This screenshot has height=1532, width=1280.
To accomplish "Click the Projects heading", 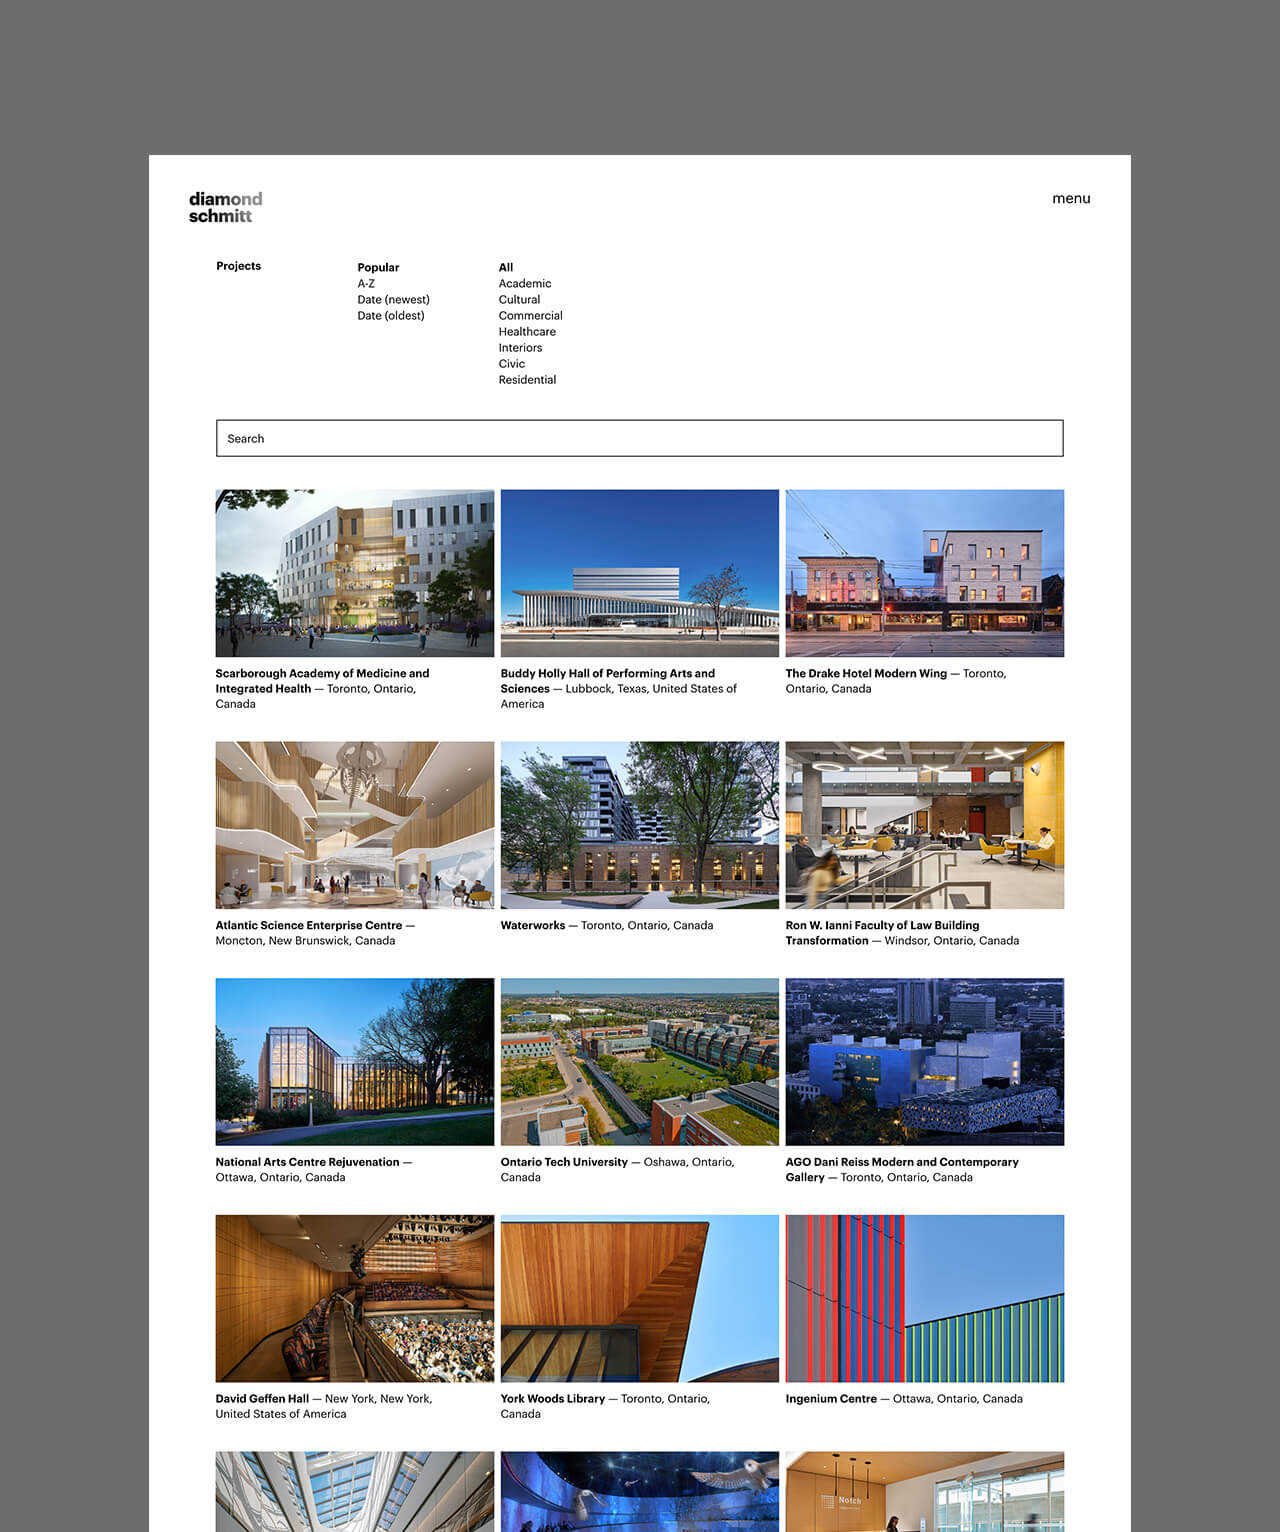I will [238, 266].
